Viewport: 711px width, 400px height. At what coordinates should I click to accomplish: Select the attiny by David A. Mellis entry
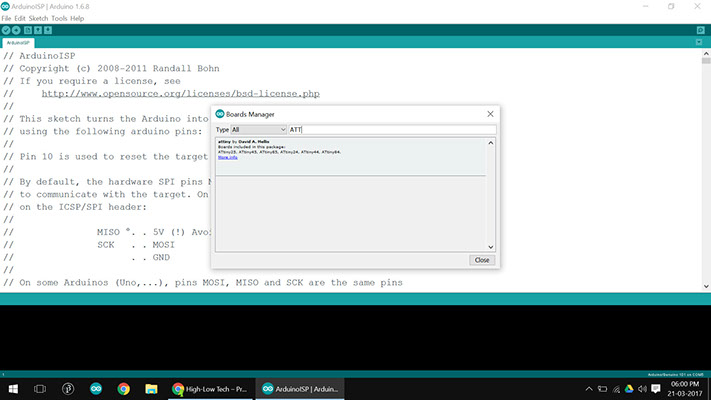351,157
